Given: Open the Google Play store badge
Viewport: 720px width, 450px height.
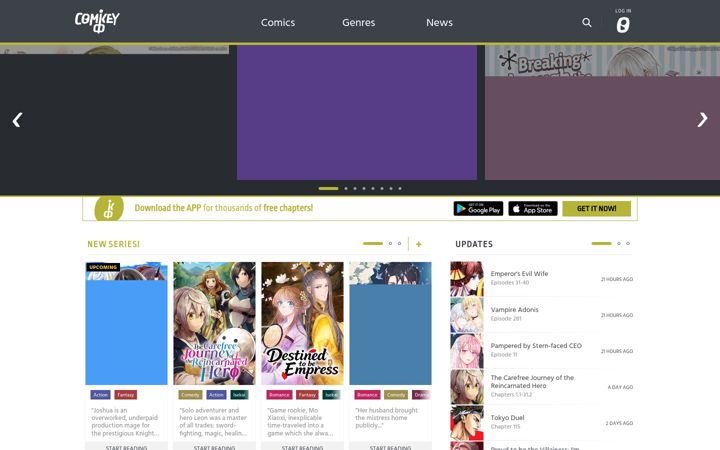Looking at the screenshot, I should coord(478,208).
